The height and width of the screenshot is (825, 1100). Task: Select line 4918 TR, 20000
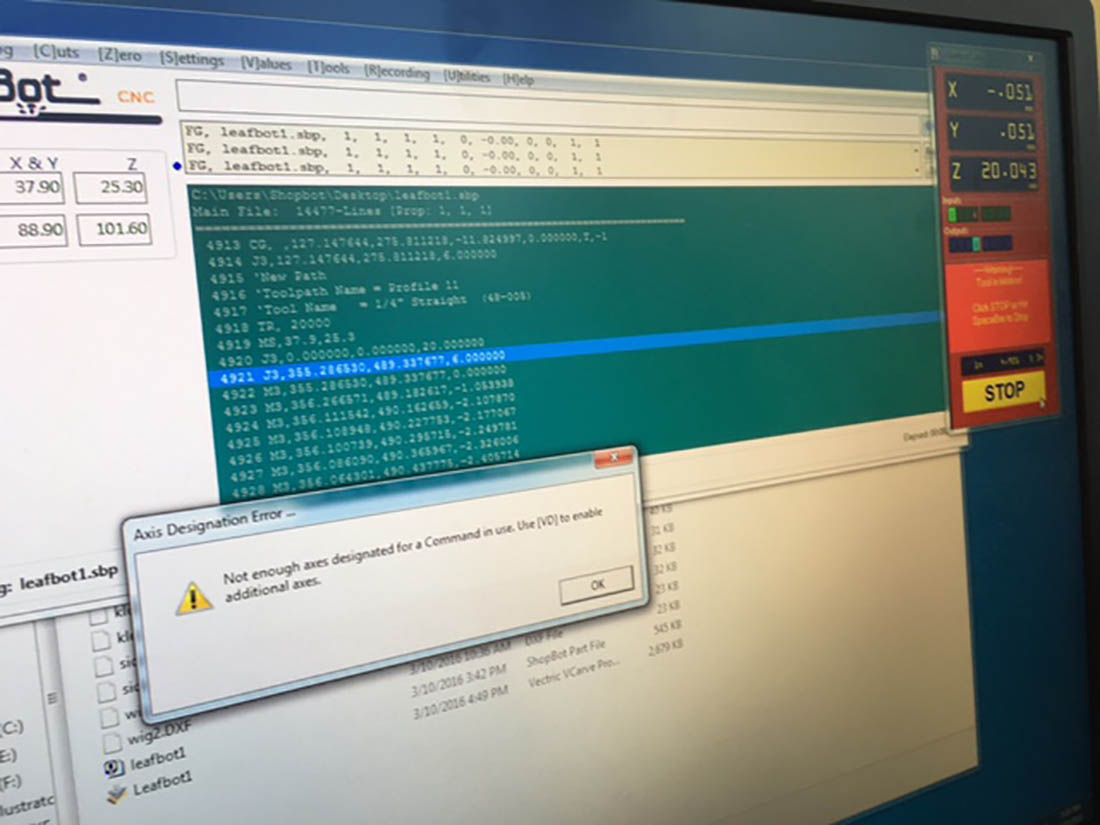pyautogui.click(x=273, y=325)
